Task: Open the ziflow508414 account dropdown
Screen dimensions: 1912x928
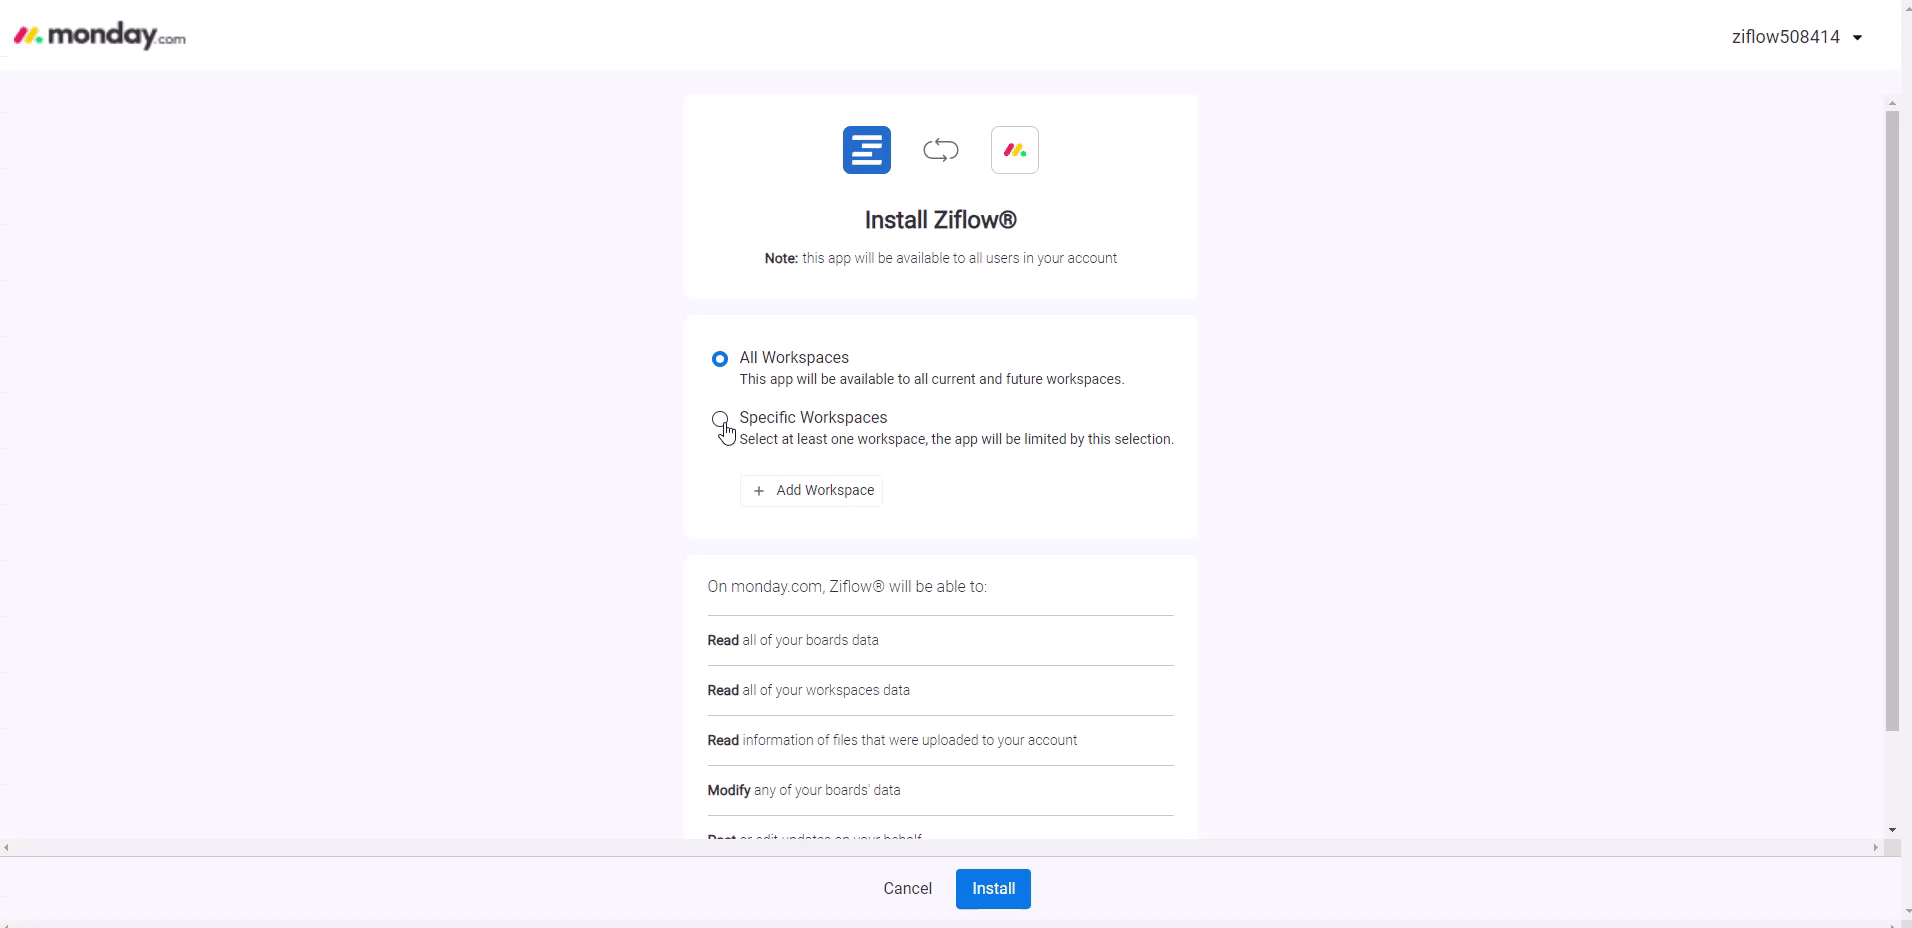Action: point(1797,37)
